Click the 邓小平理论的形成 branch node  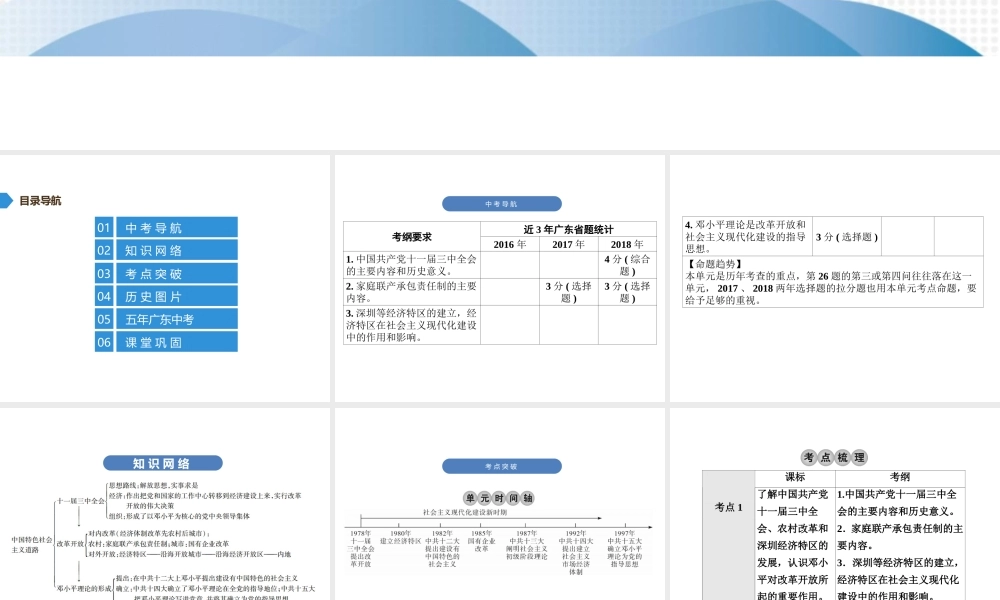(x=84, y=589)
